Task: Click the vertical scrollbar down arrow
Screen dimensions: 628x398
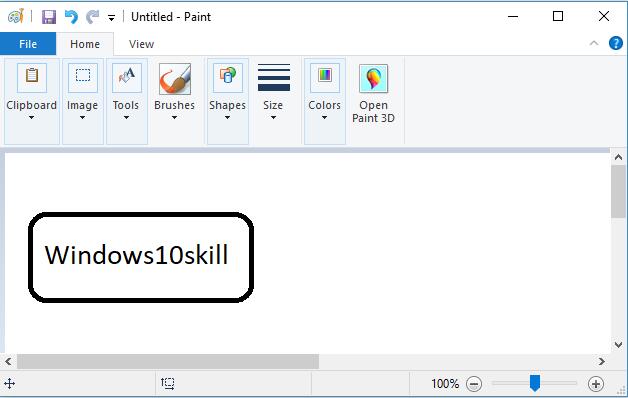Action: pyautogui.click(x=618, y=344)
